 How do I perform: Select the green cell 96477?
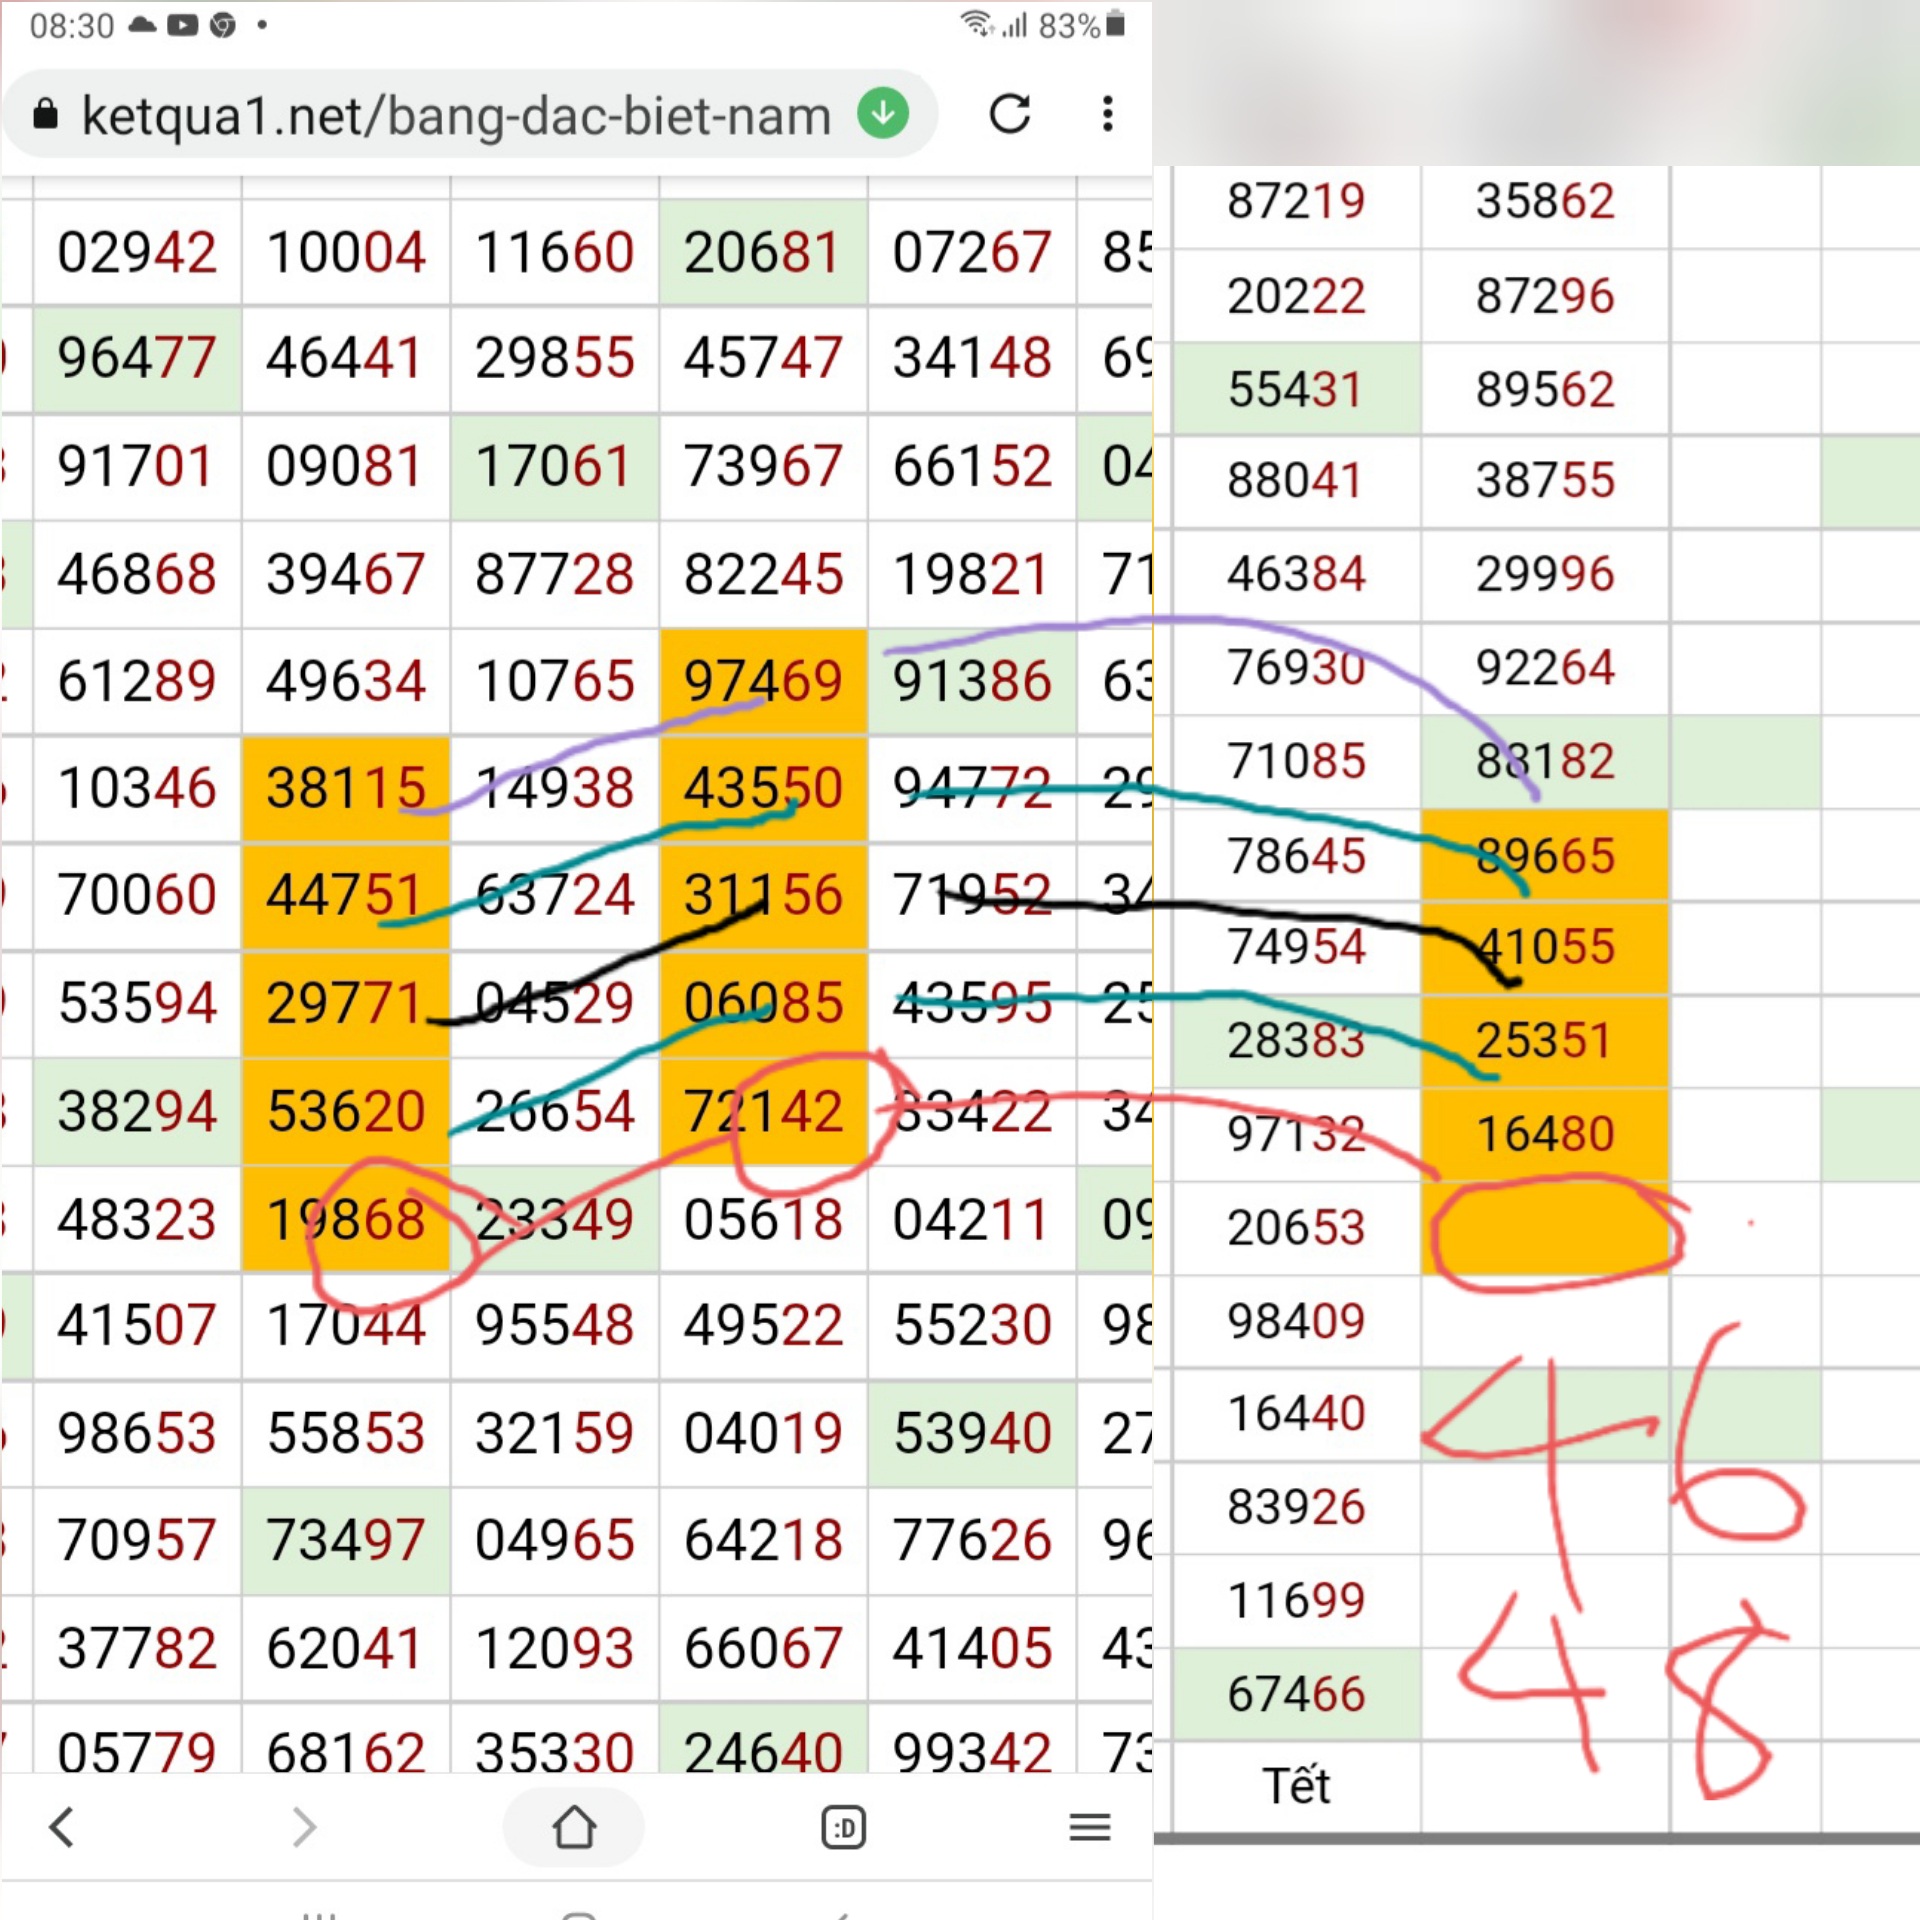coord(137,358)
